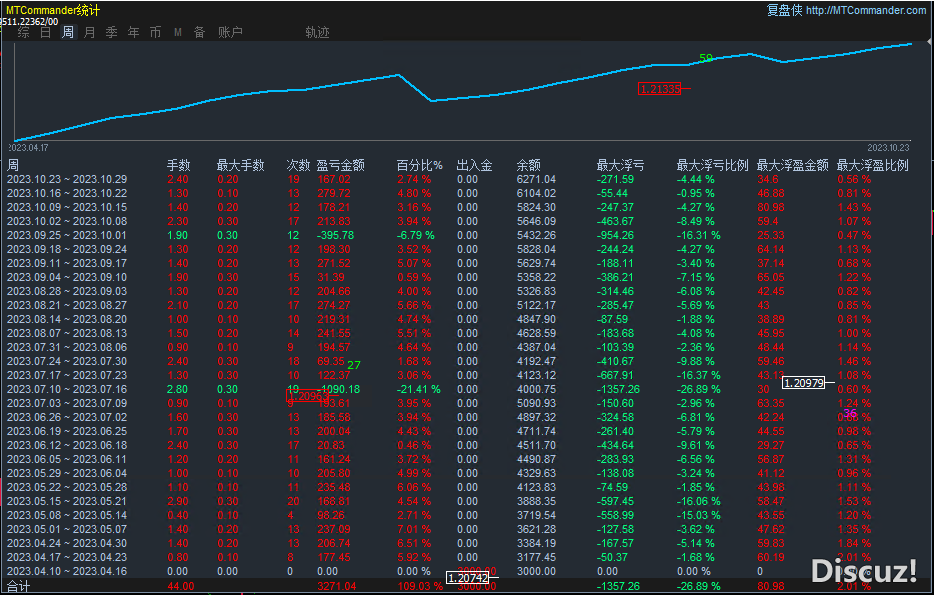This screenshot has width=934, height=595.
Task: Switch to the 月 monthly tab
Action: [x=90, y=32]
